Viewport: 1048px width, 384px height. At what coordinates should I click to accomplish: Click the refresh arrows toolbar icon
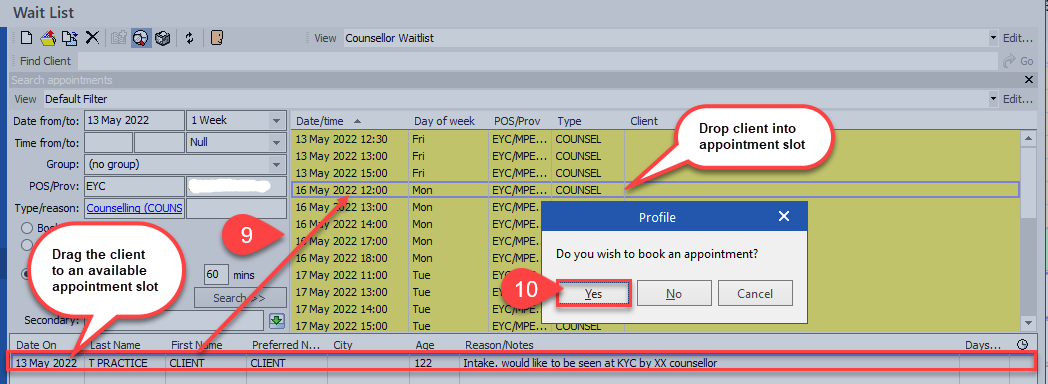pos(190,38)
